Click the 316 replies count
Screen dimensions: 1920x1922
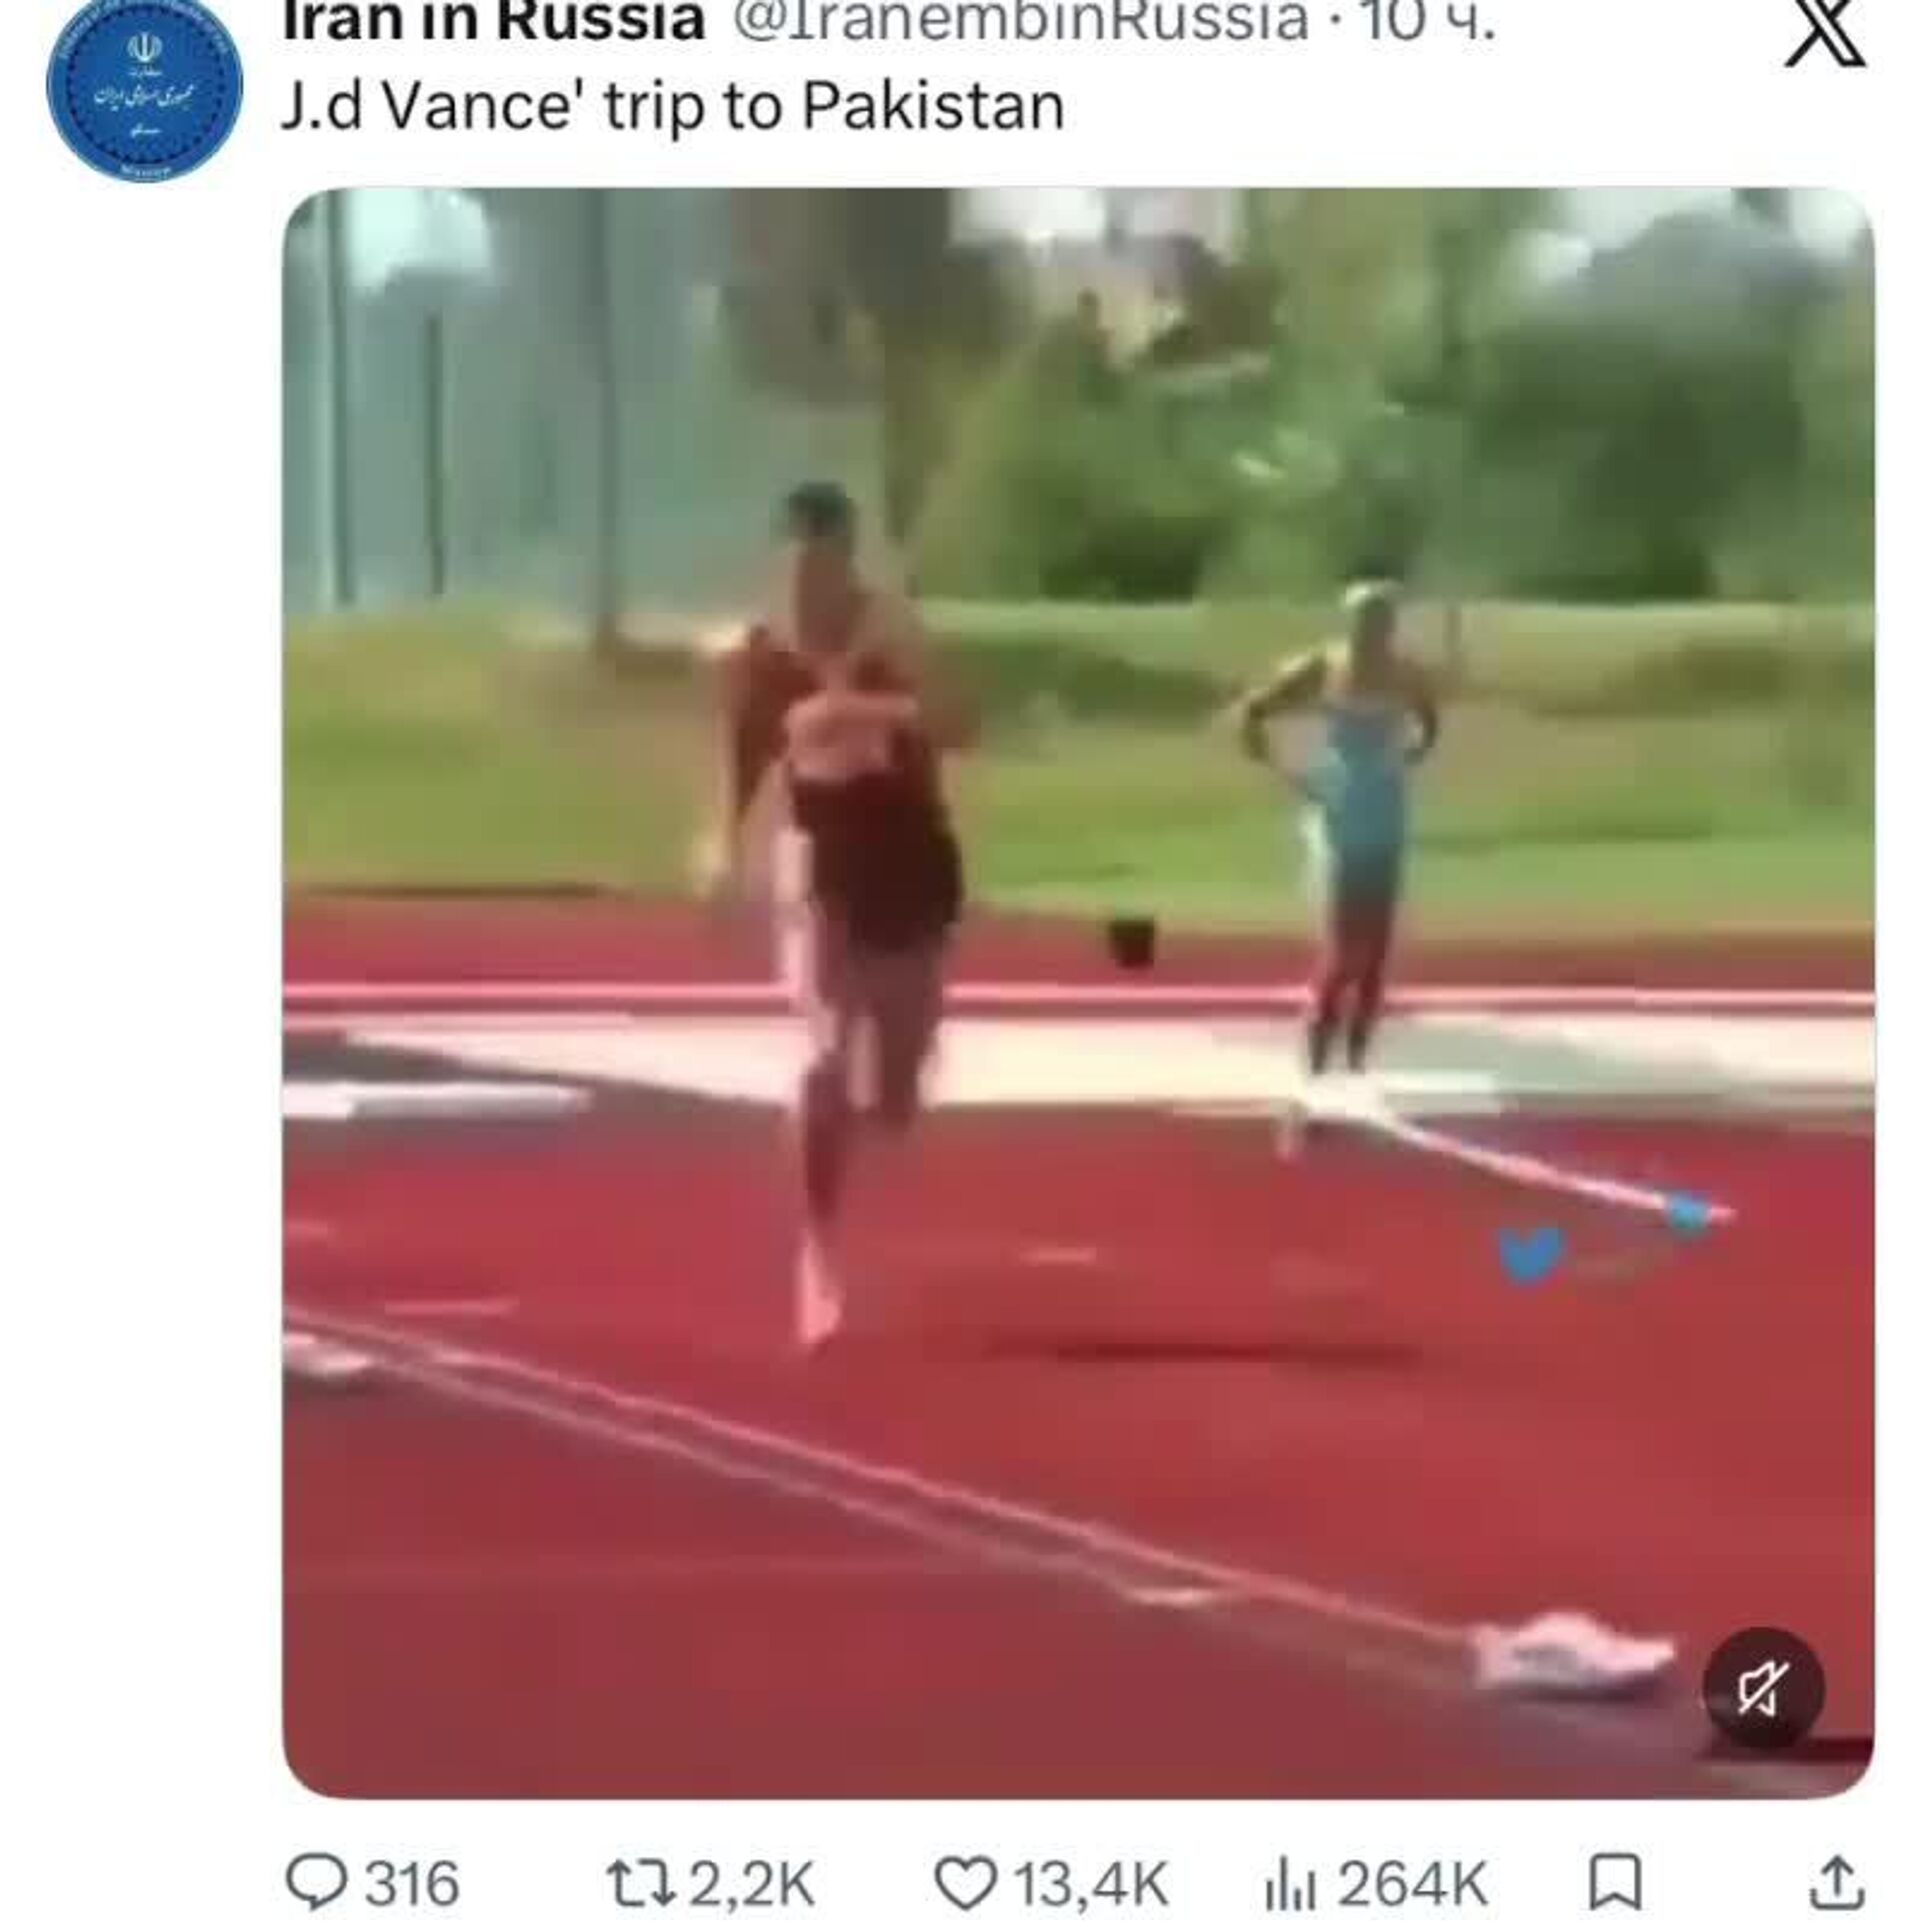click(411, 1884)
